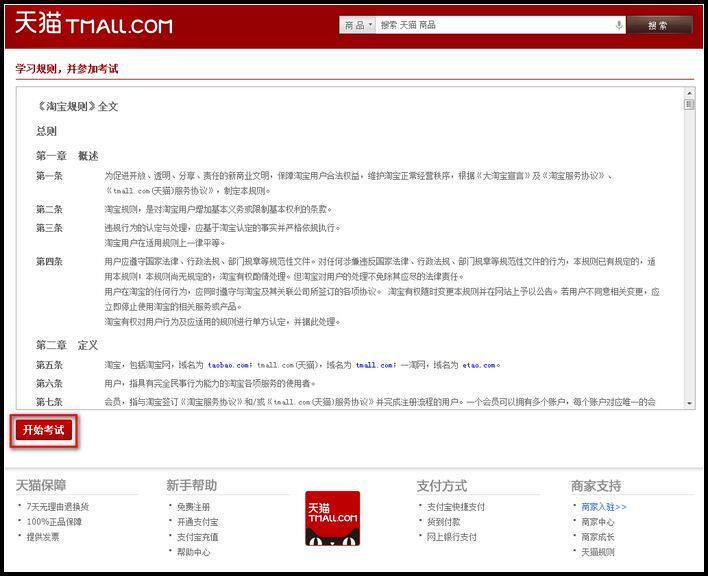Click the rules box scroll up arrow
The width and height of the screenshot is (708, 576).
pyautogui.click(x=689, y=93)
